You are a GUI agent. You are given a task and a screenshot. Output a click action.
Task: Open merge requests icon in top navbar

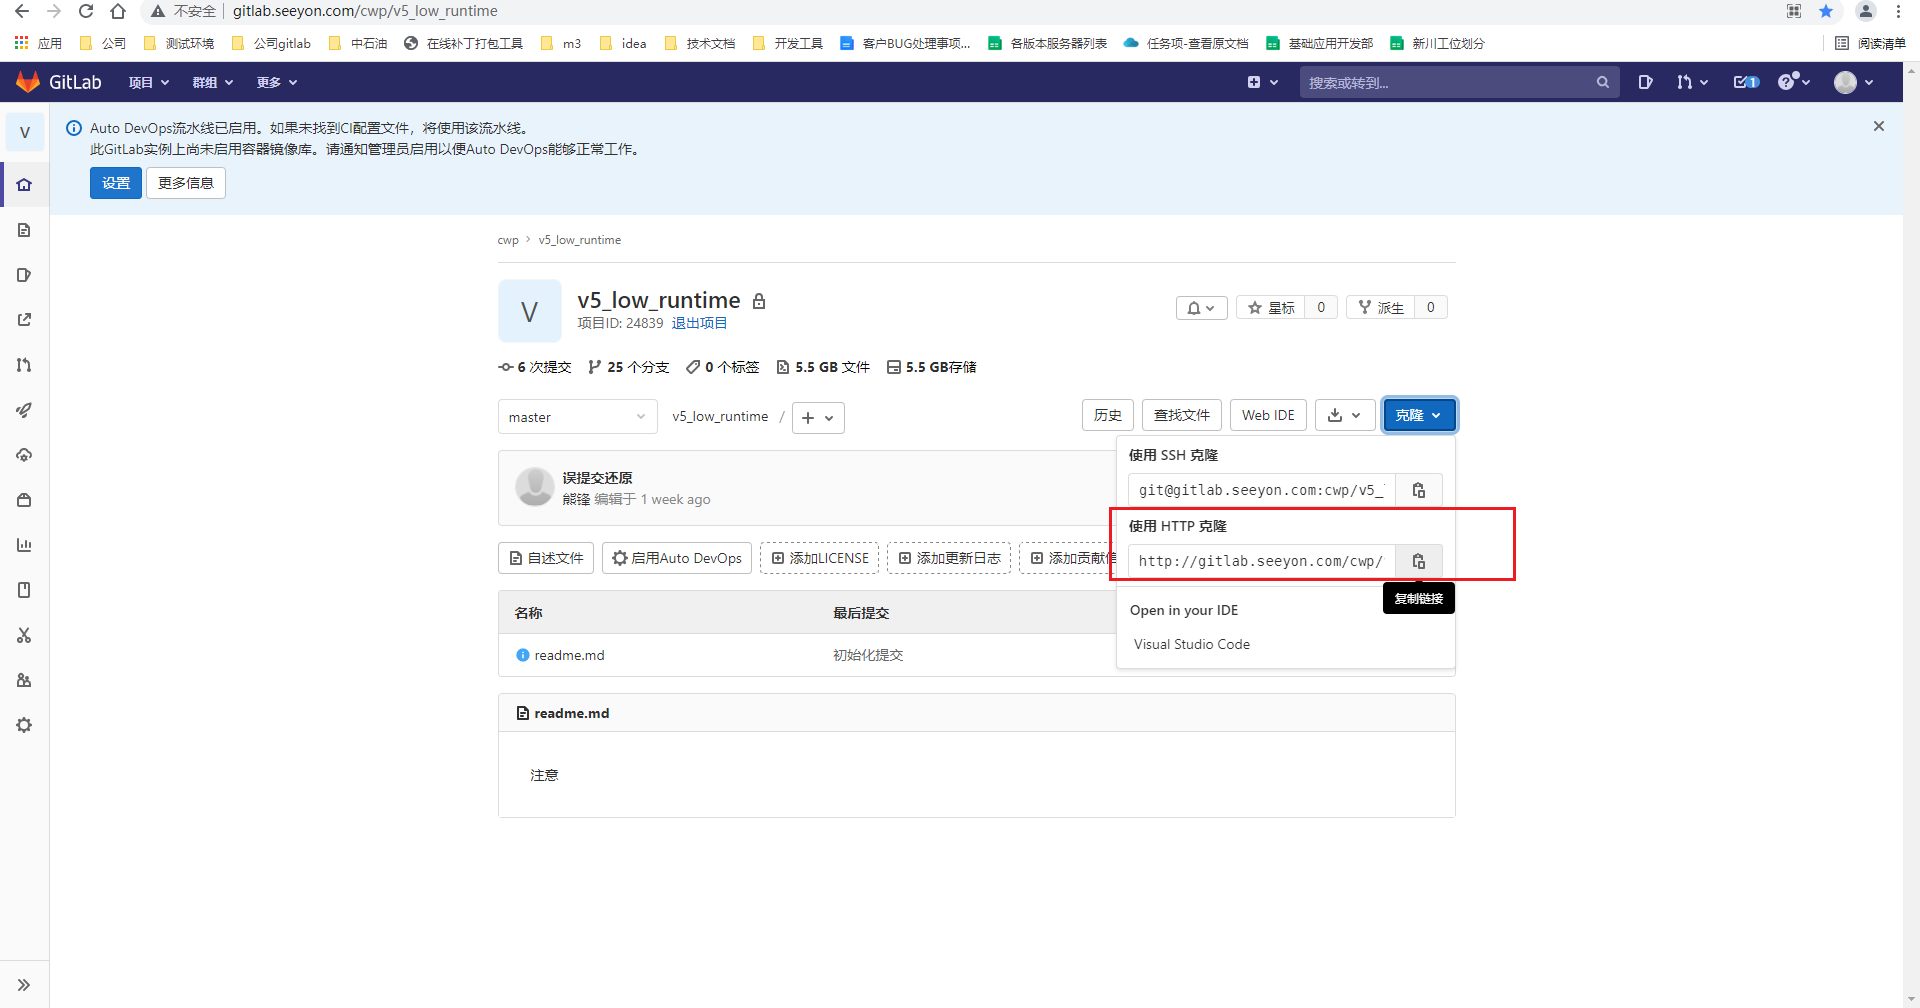1691,82
